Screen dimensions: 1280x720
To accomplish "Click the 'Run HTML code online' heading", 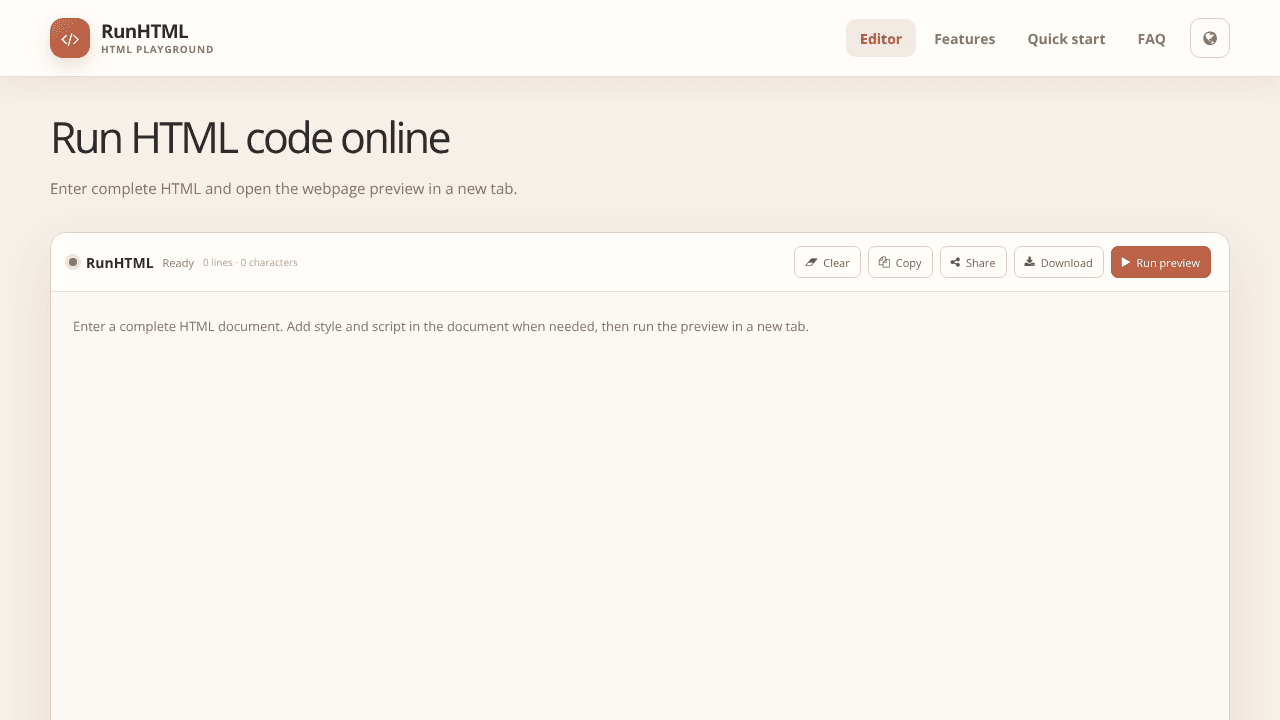I will click(250, 138).
